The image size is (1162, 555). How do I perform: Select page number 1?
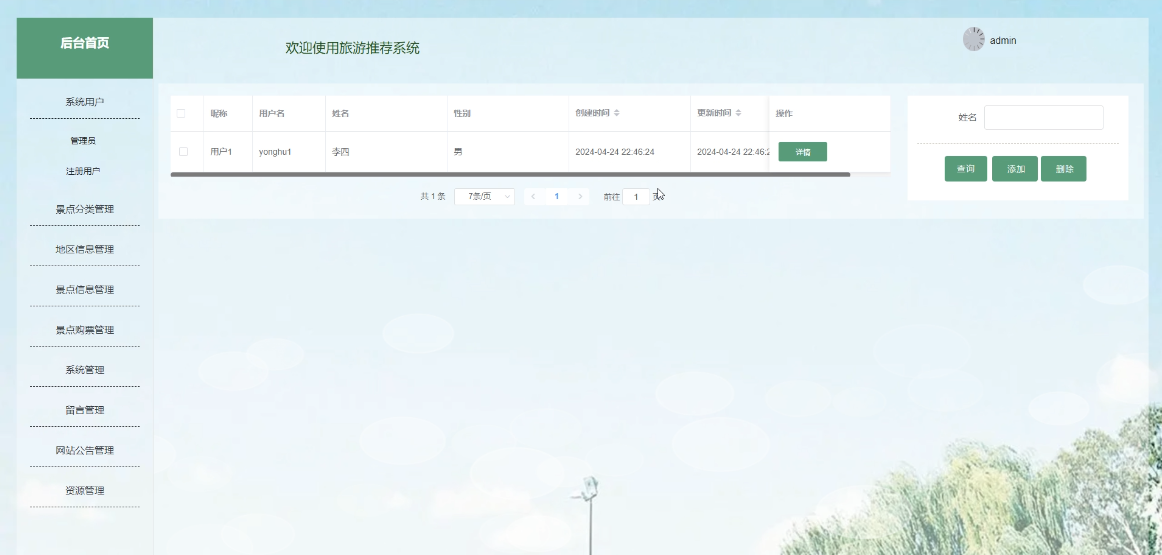[557, 196]
